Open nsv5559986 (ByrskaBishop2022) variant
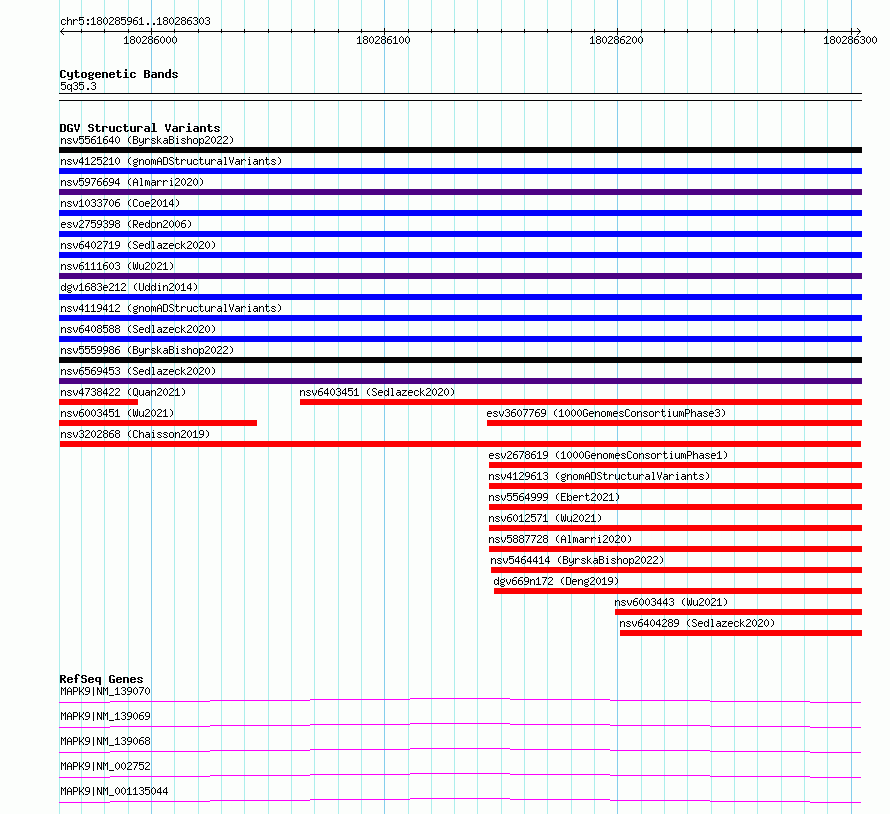This screenshot has width=890, height=814. pyautogui.click(x=147, y=350)
